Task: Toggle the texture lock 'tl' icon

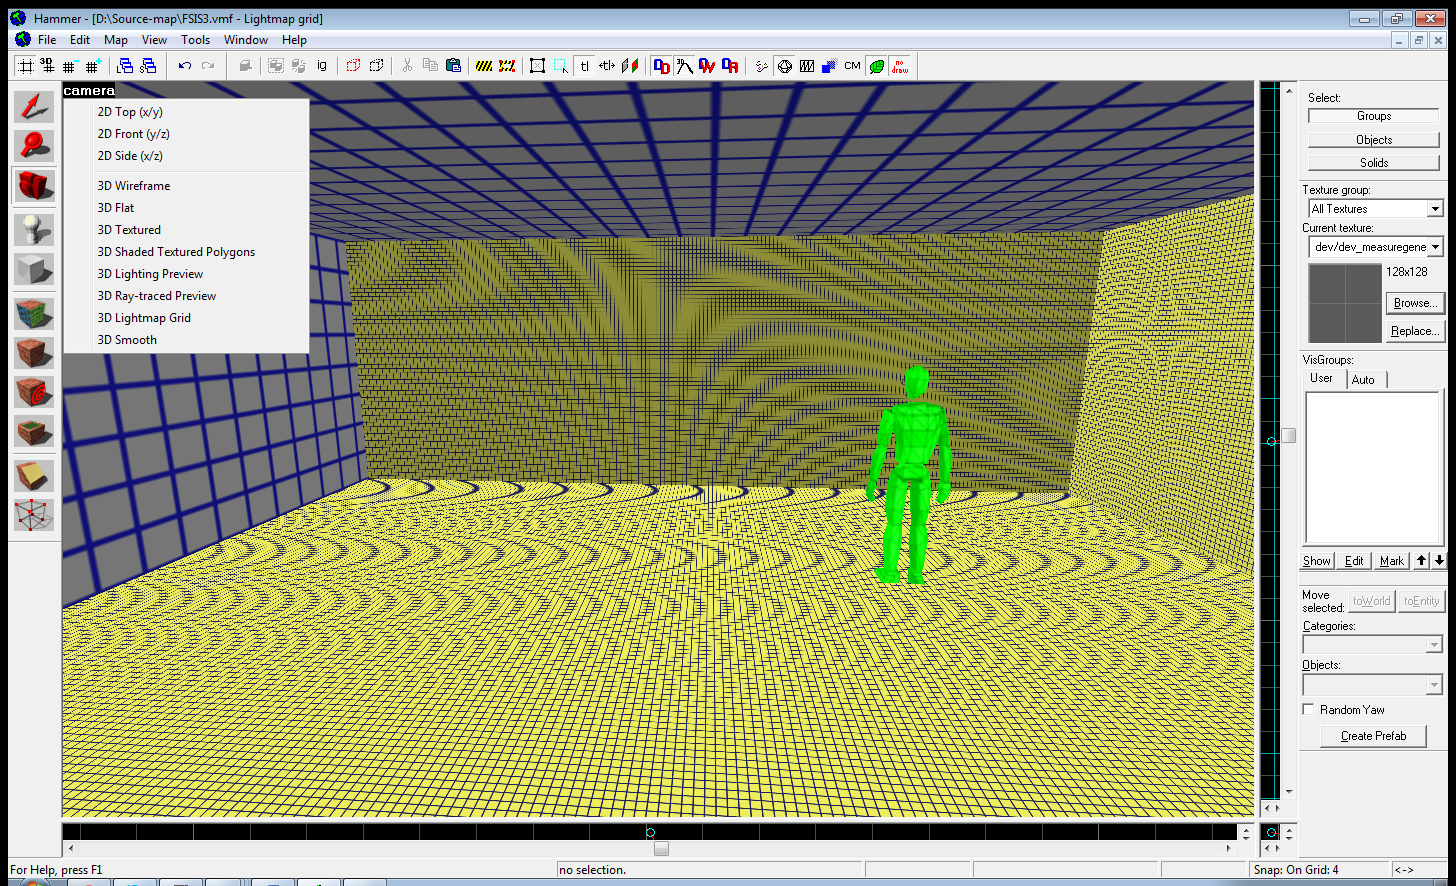Action: point(585,66)
